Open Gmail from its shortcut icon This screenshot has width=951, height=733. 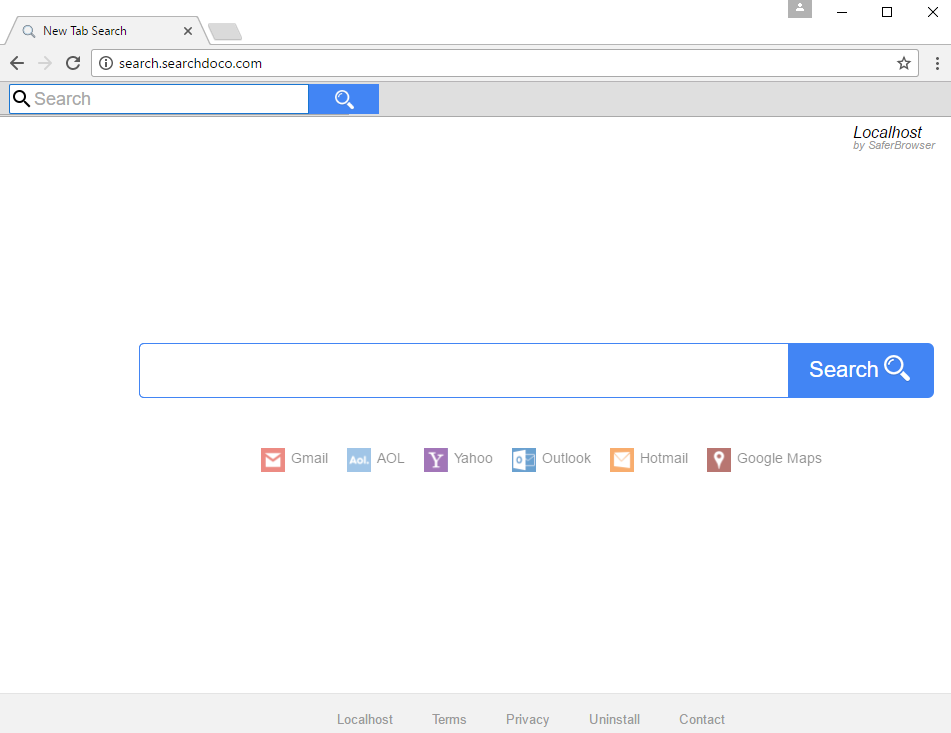tap(272, 459)
